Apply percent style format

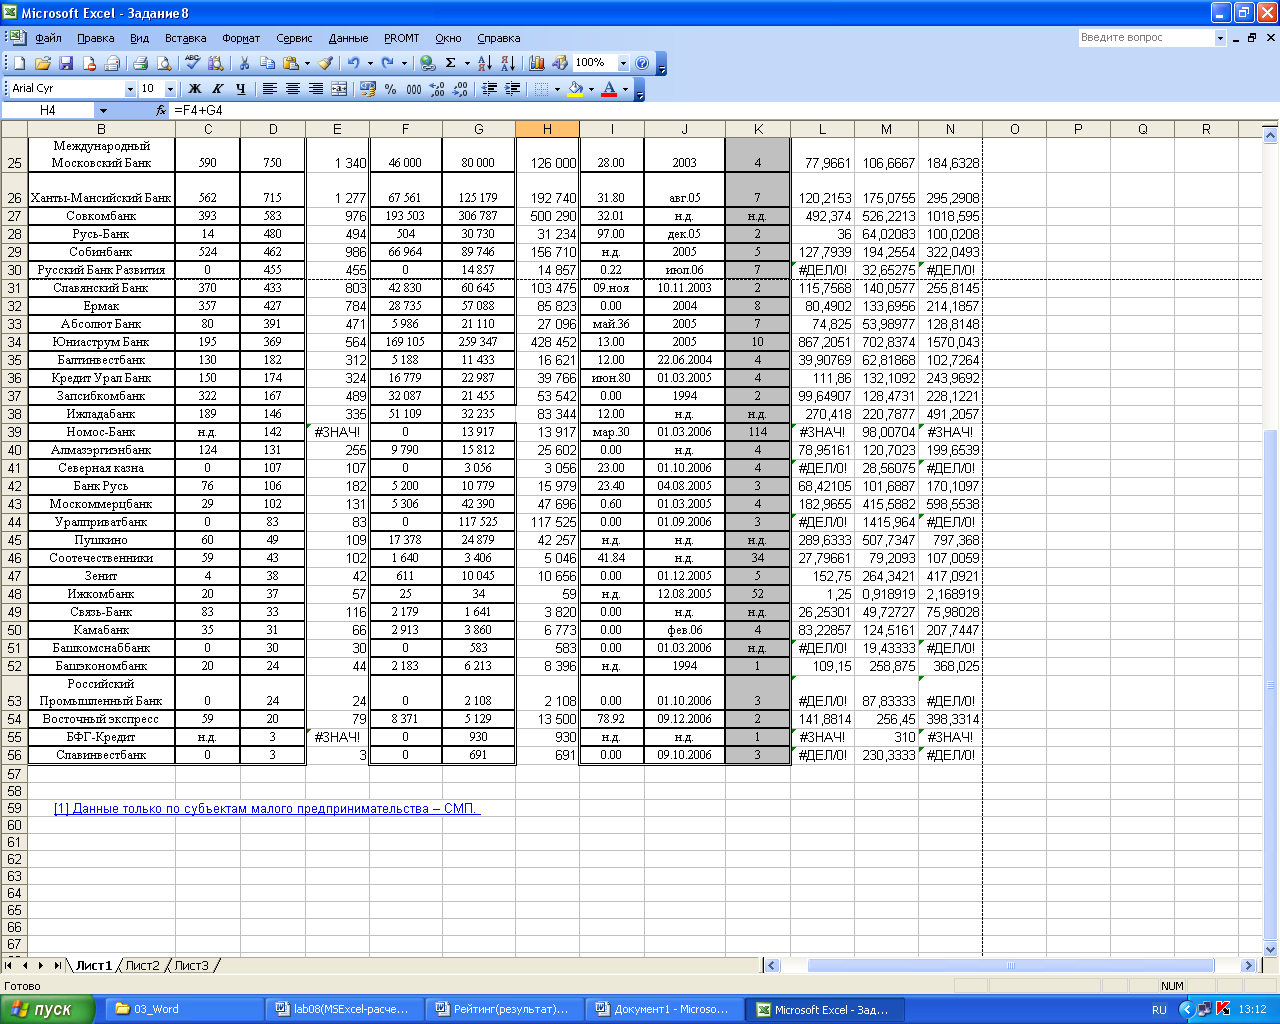[x=391, y=89]
